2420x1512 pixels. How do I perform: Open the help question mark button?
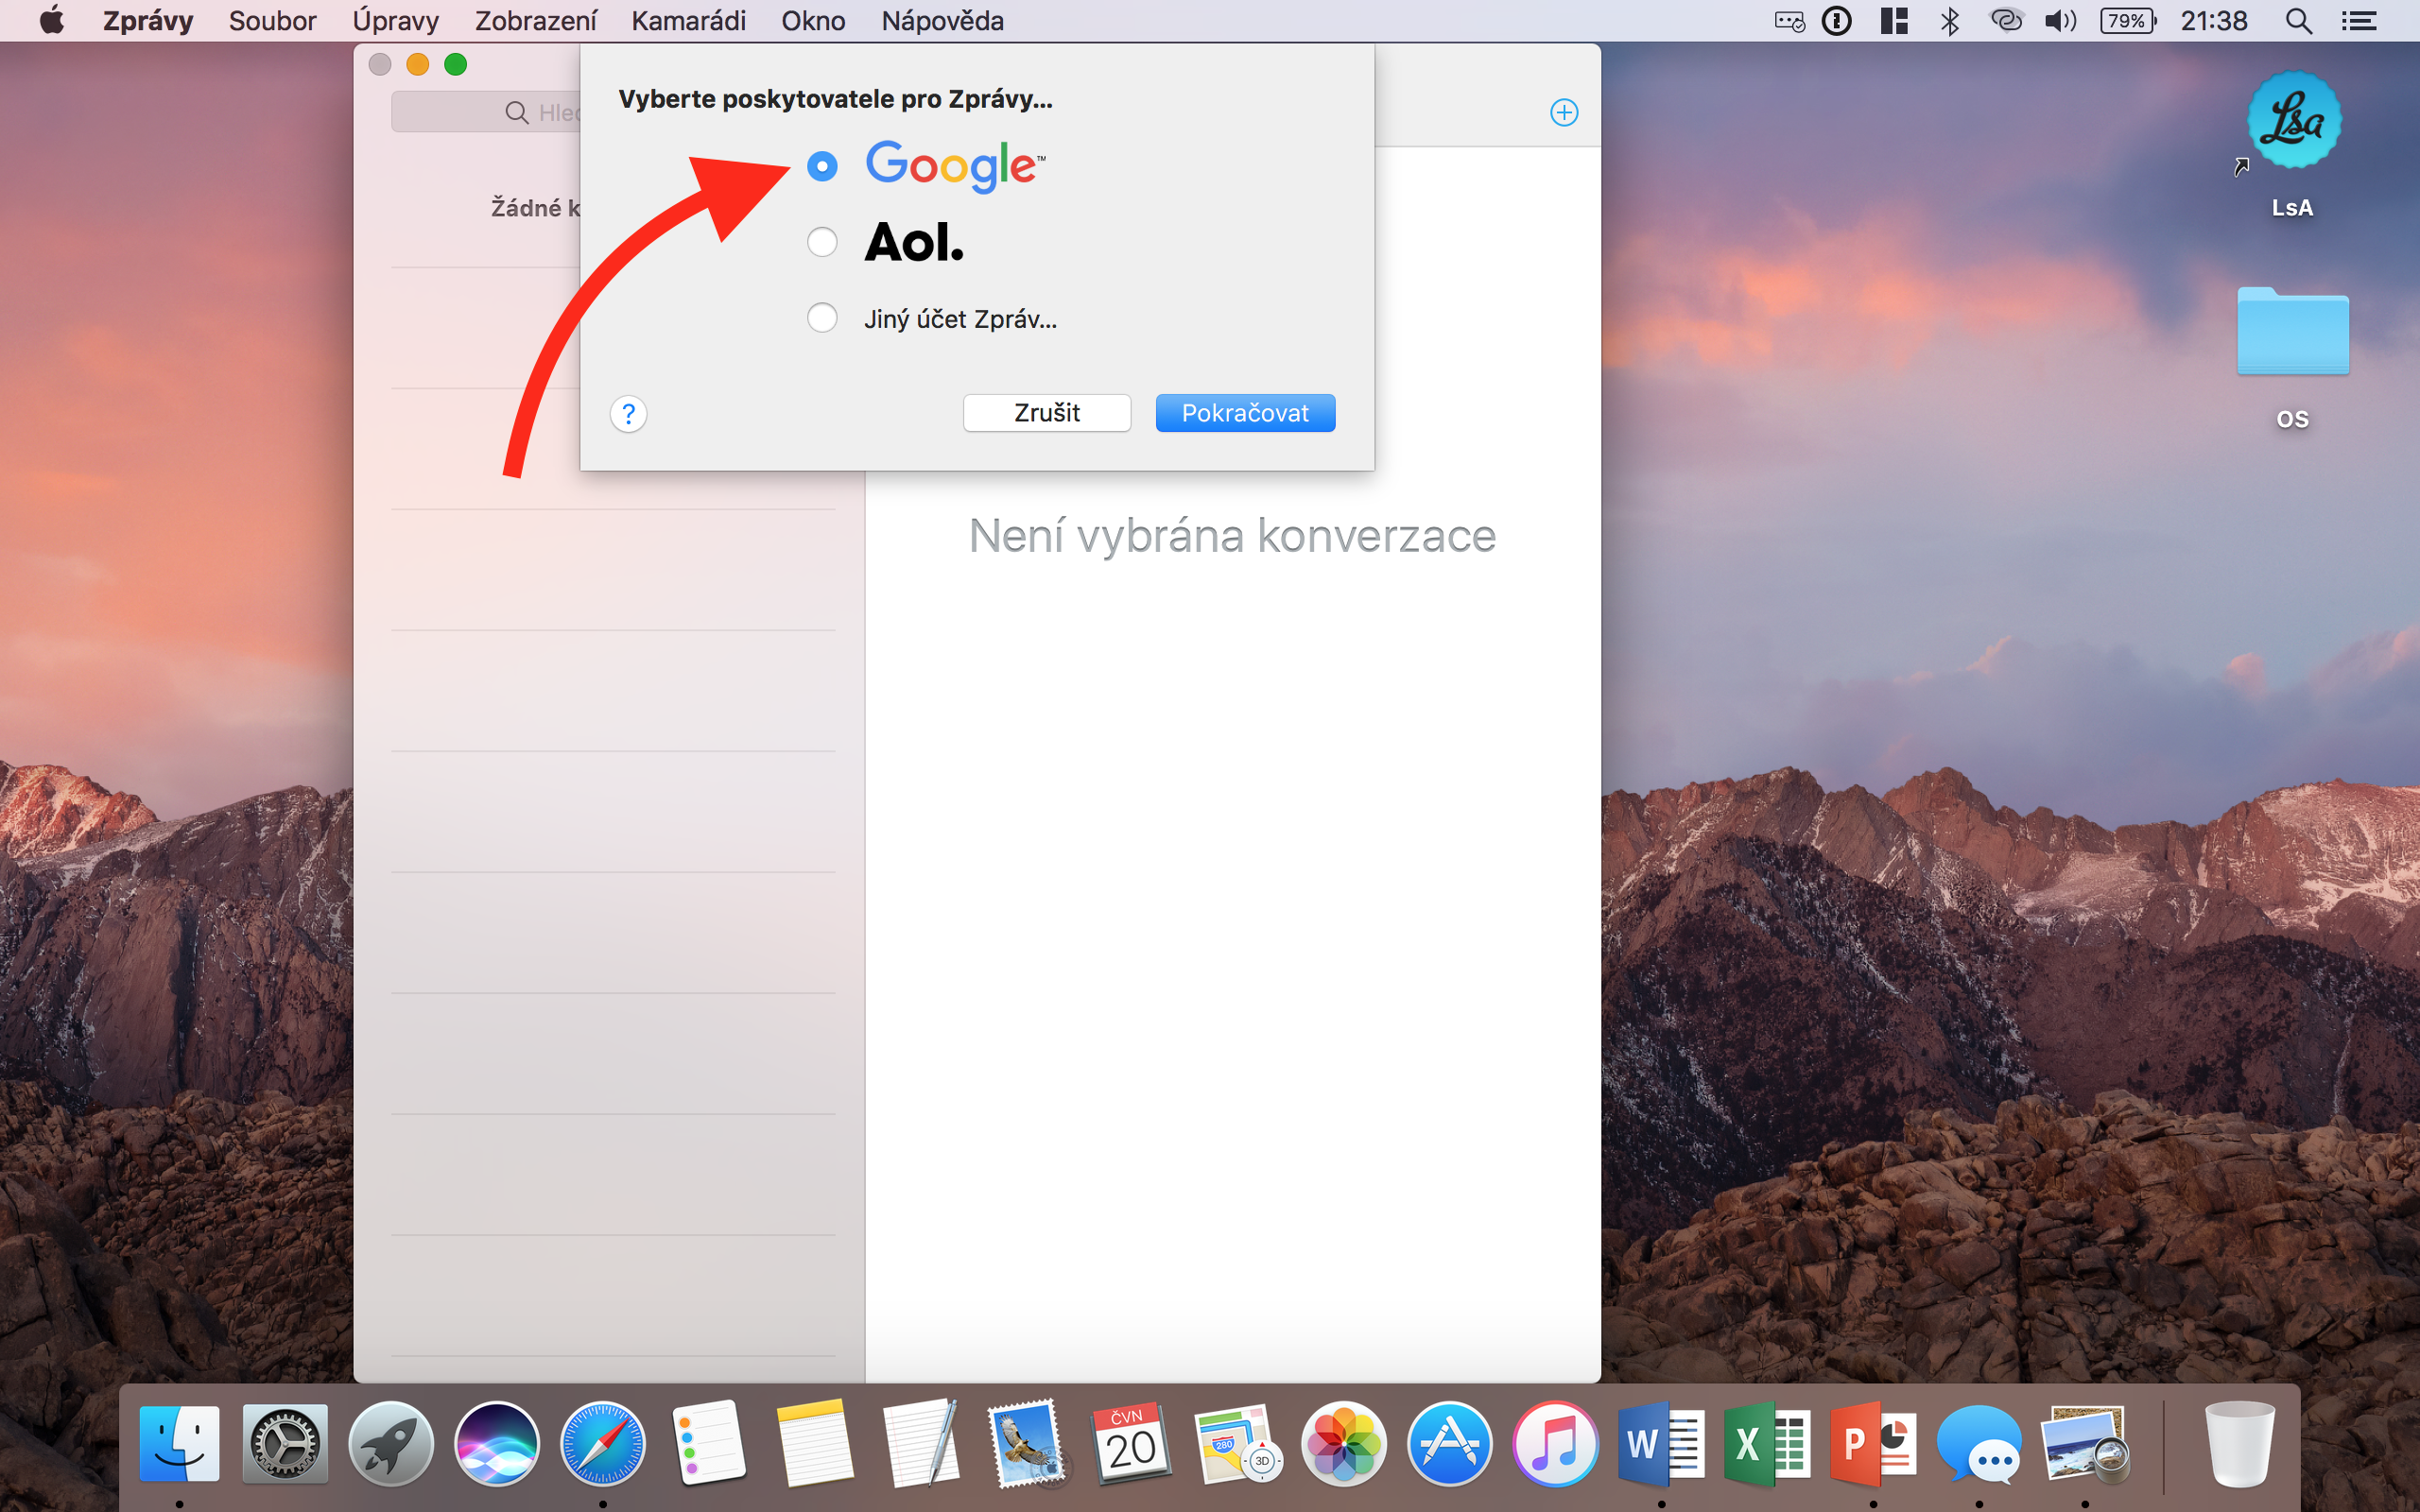[628, 413]
